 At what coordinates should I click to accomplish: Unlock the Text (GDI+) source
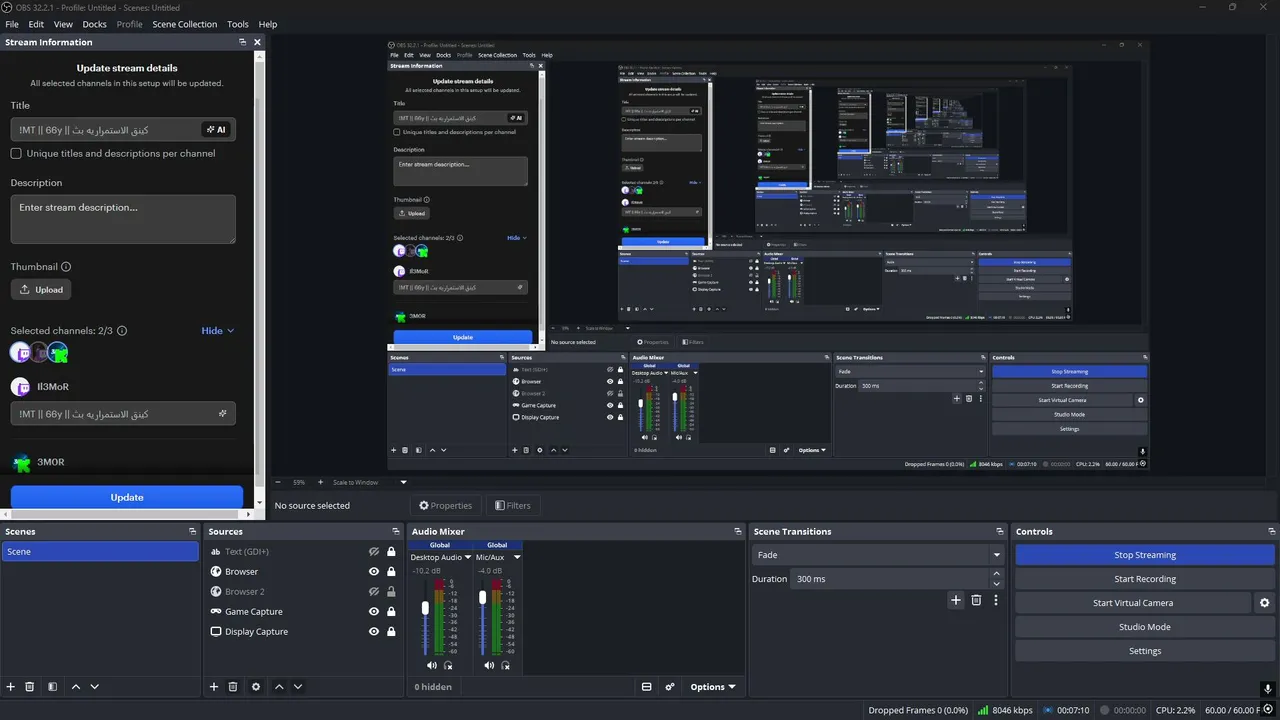391,551
